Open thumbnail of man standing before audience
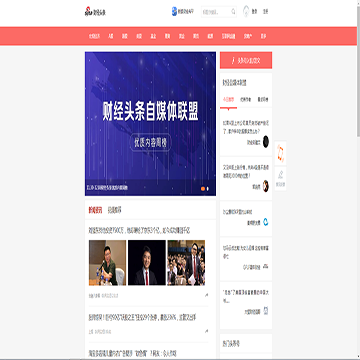The height and width of the screenshot is (360, 360). coord(186,263)
